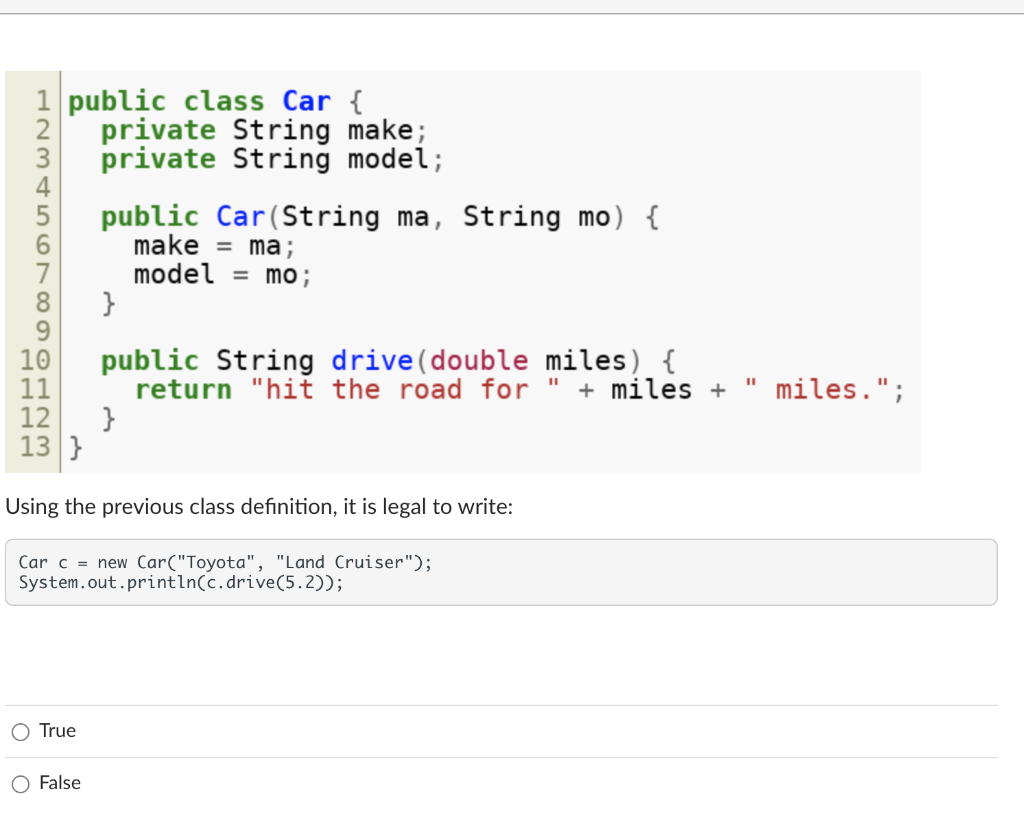The image size is (1024, 820).
Task: Click the new Car Toyota code snippet line
Action: tap(225, 562)
